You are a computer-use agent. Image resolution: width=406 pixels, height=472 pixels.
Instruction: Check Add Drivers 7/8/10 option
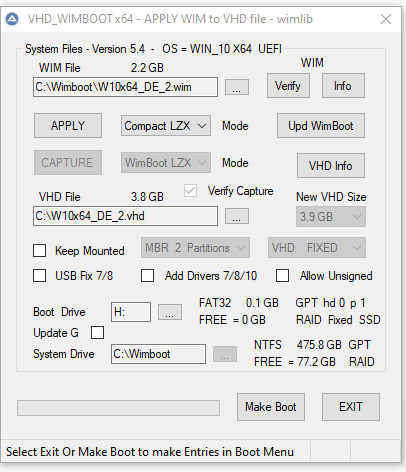(147, 276)
